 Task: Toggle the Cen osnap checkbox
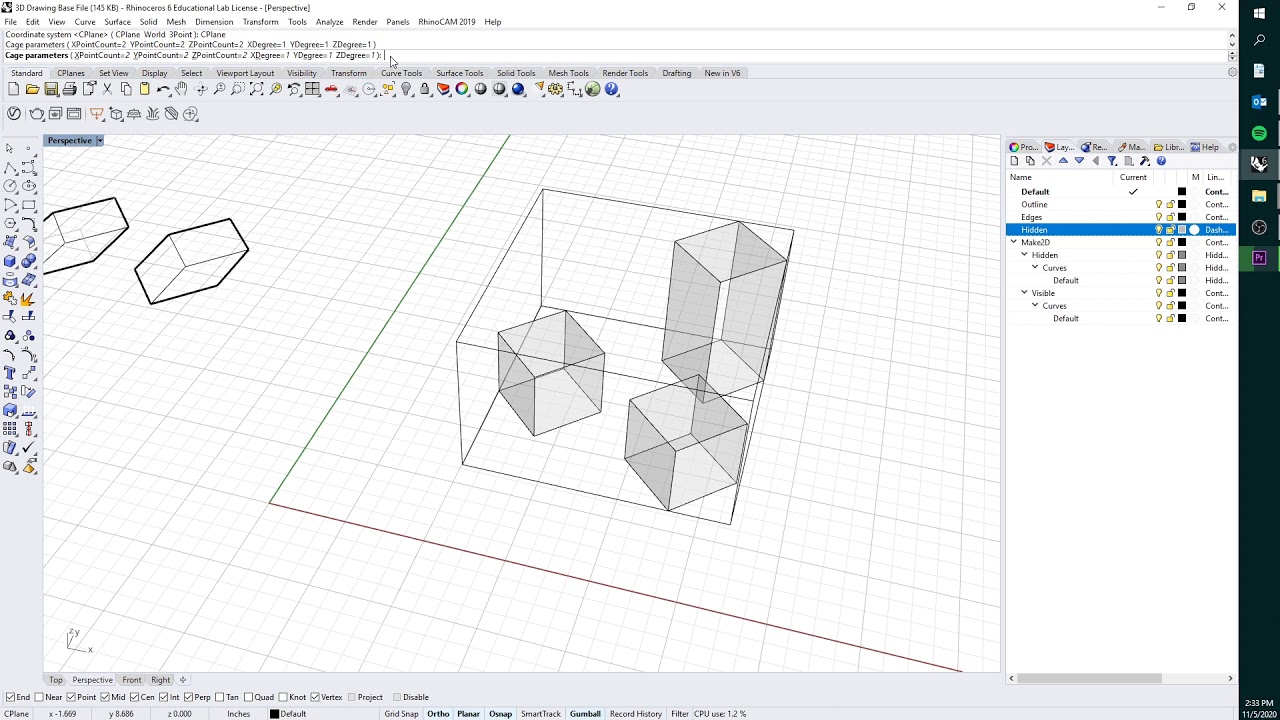pos(134,697)
